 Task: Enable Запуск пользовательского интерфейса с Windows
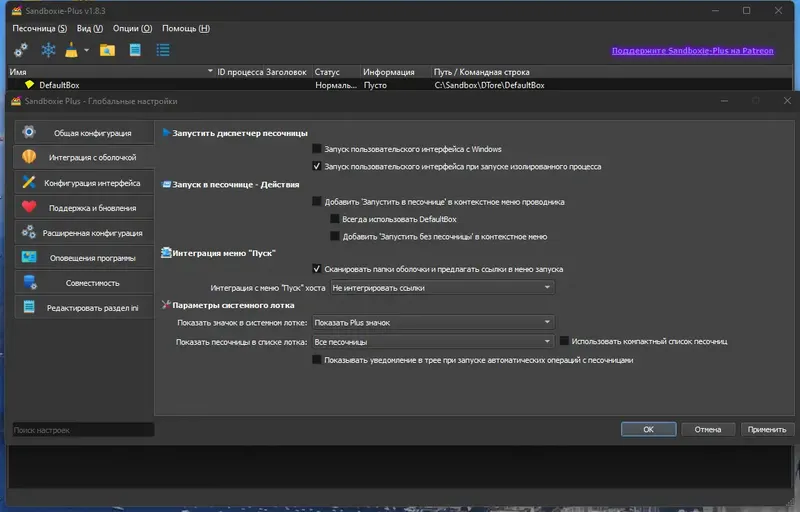[317, 149]
